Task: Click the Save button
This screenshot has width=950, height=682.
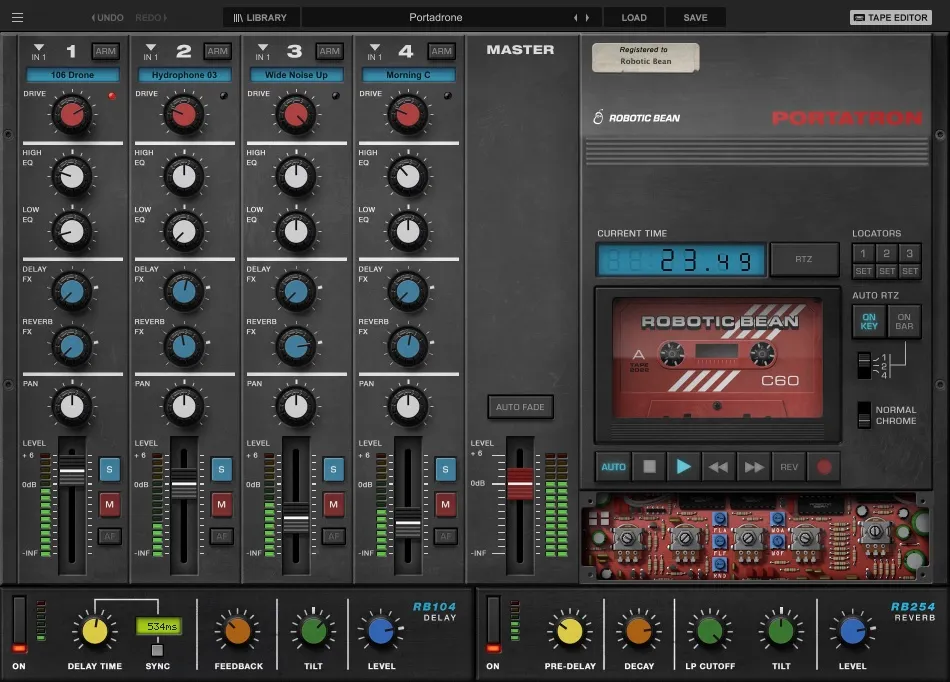Action: [x=695, y=18]
